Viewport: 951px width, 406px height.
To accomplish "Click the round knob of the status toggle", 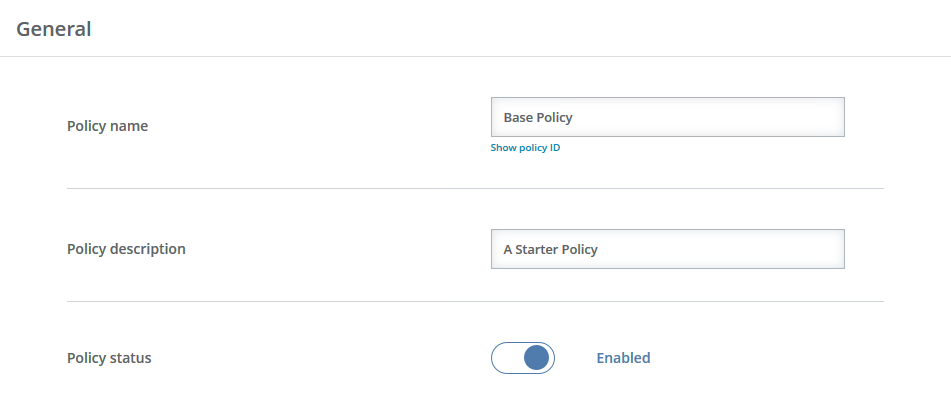I will coord(536,357).
